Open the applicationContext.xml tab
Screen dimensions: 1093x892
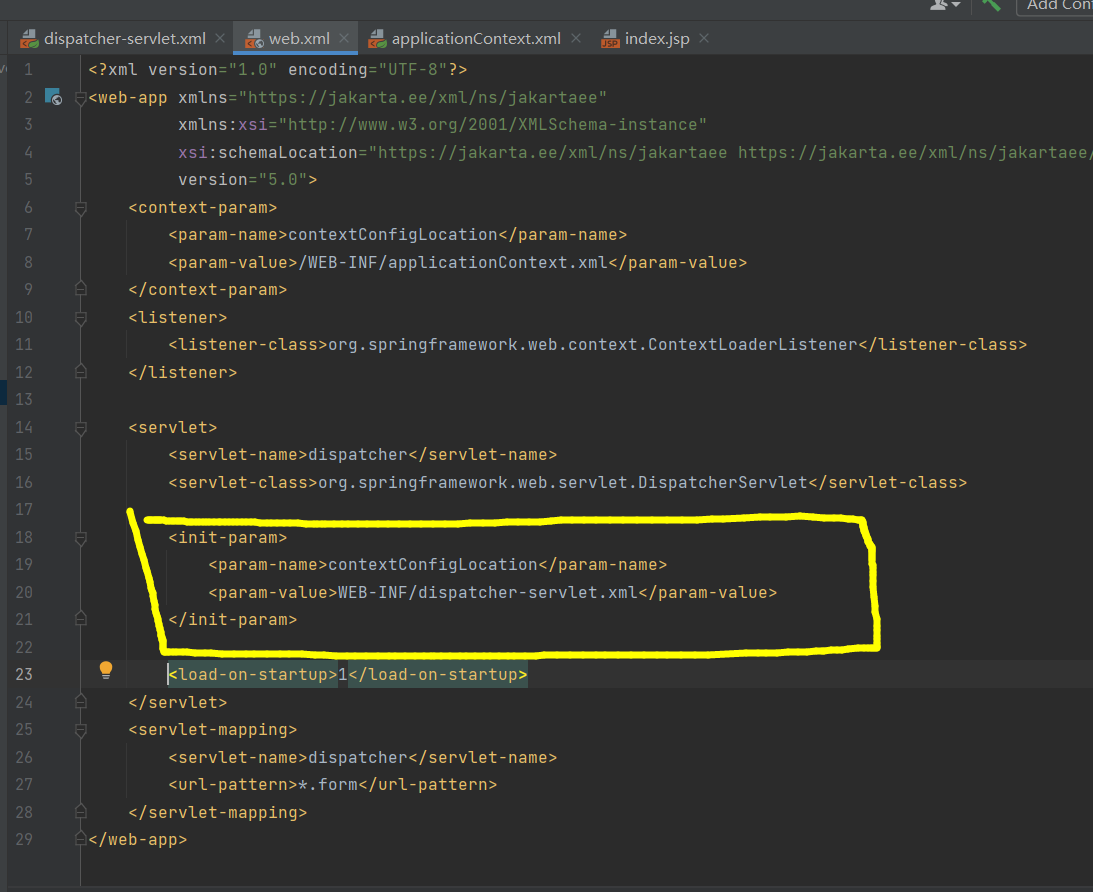point(476,38)
